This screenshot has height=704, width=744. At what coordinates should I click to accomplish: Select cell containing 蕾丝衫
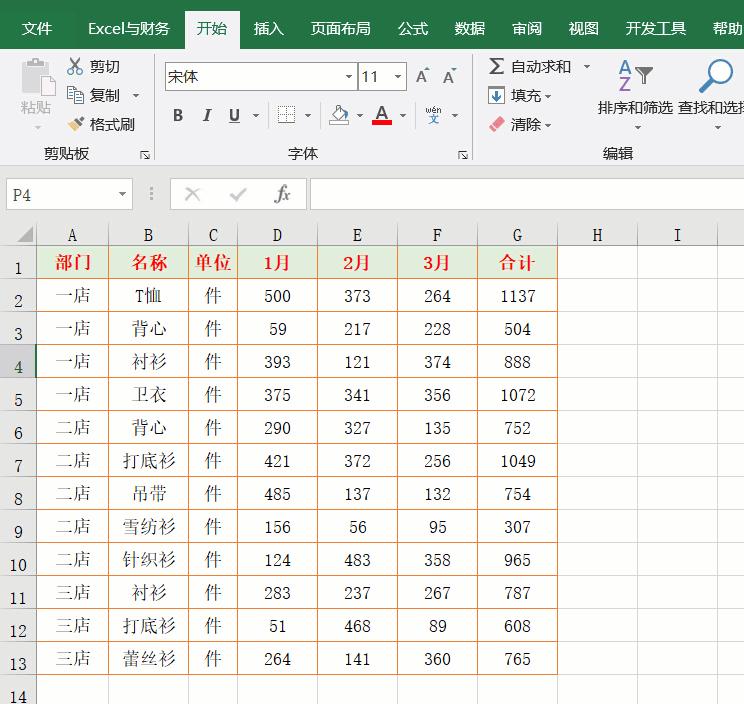click(x=149, y=658)
